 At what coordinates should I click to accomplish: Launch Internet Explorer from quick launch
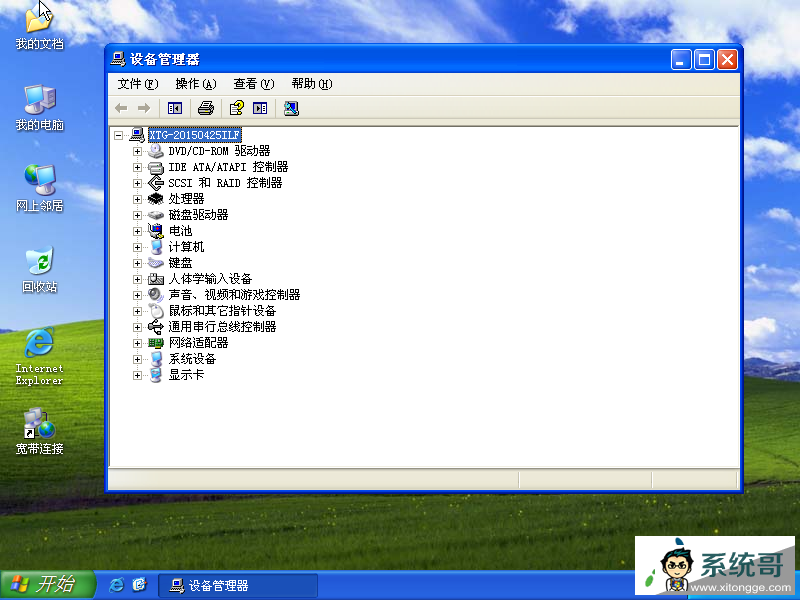117,585
